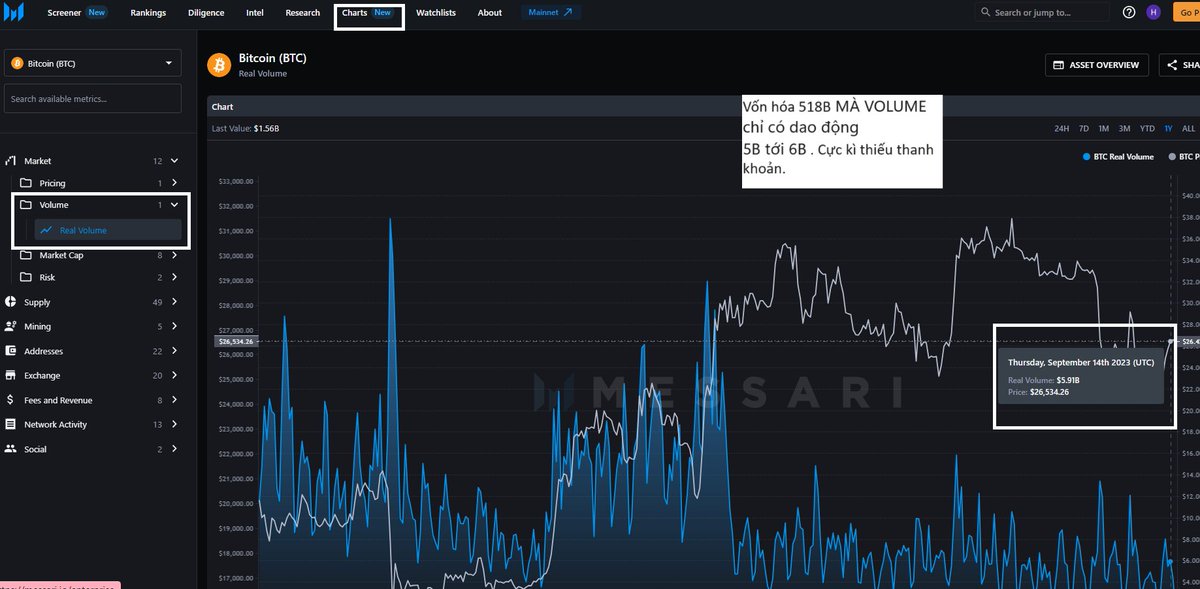This screenshot has height=589, width=1200.
Task: Click the Market category icon
Action: pos(11,161)
